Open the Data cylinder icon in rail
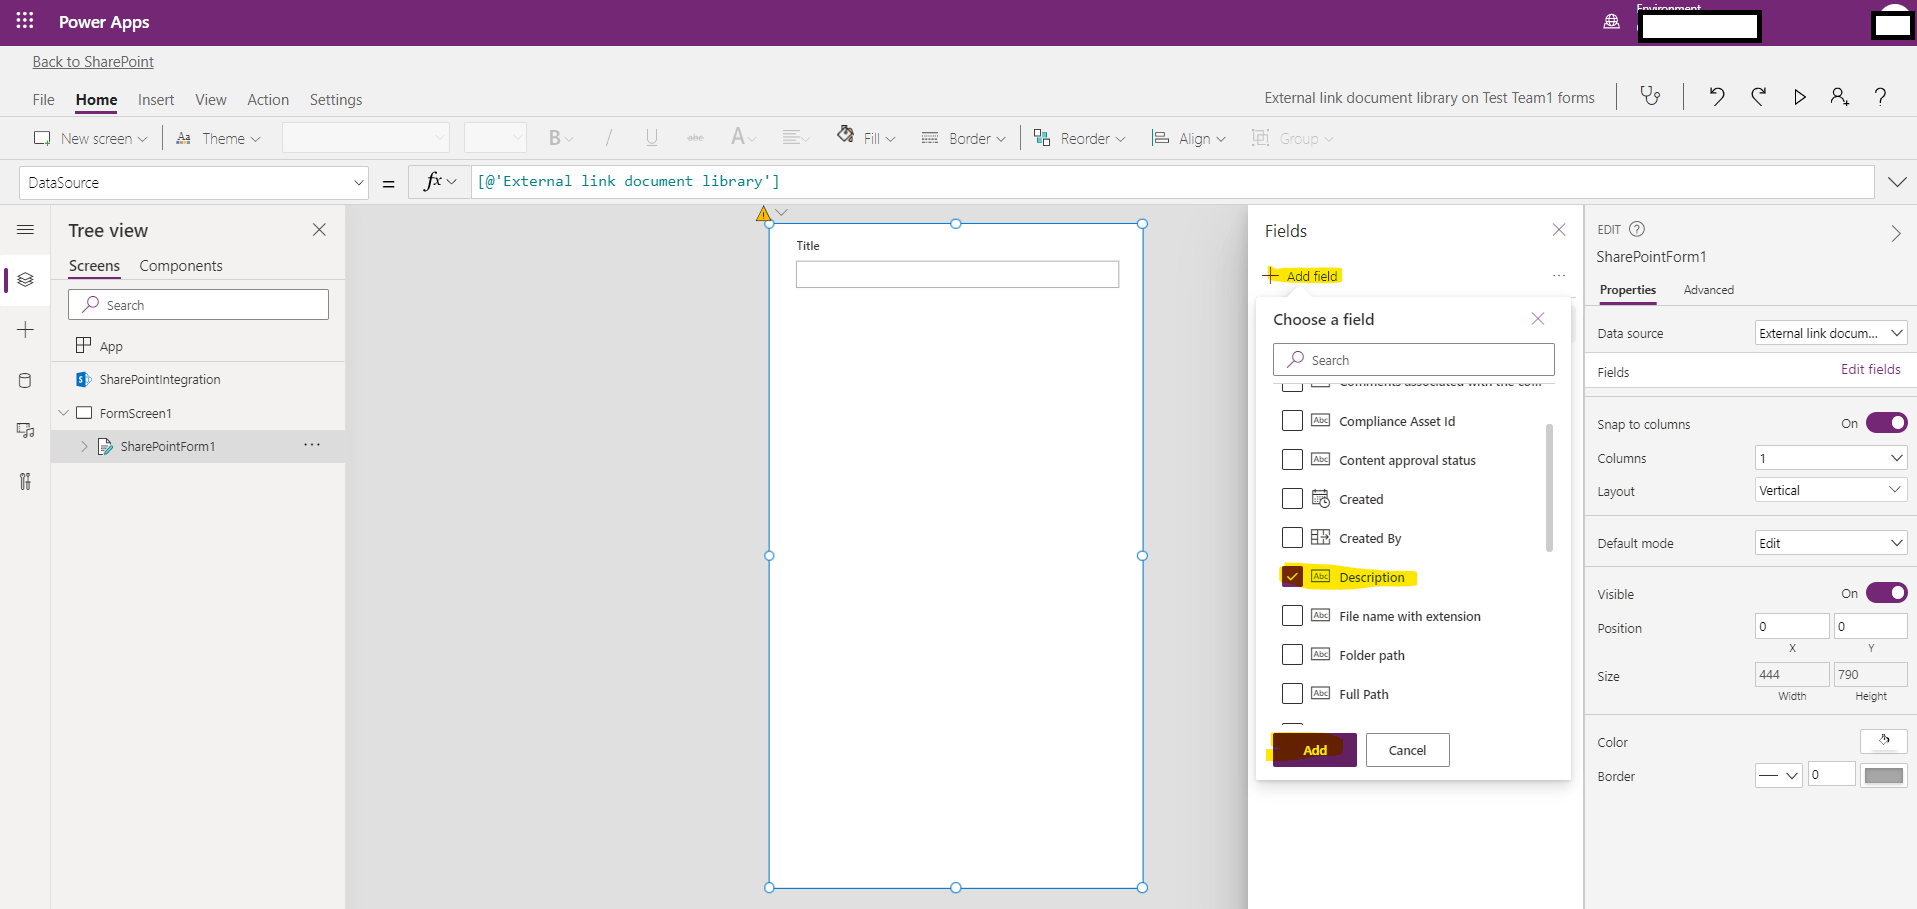The width and height of the screenshot is (1917, 909). [x=25, y=380]
